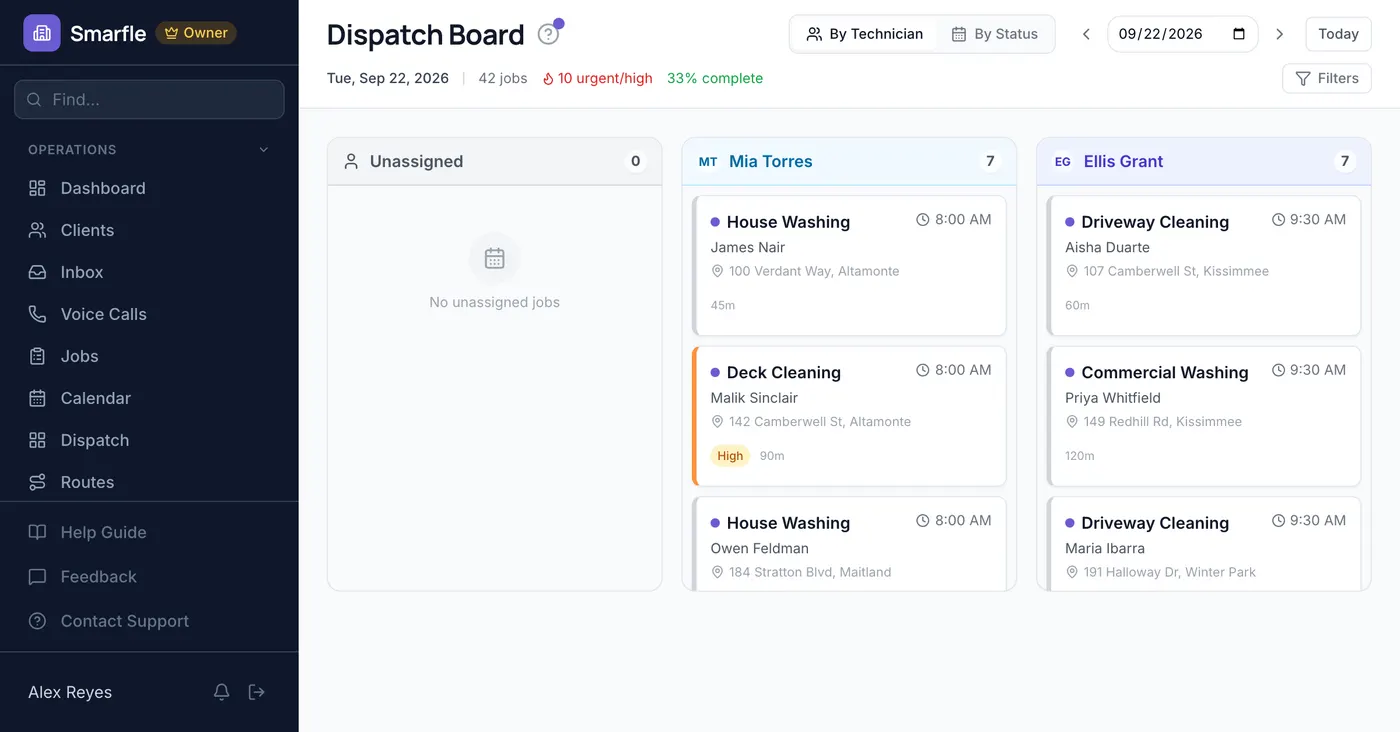Open the date picker calendar icon
The image size is (1400, 732).
coord(1239,34)
